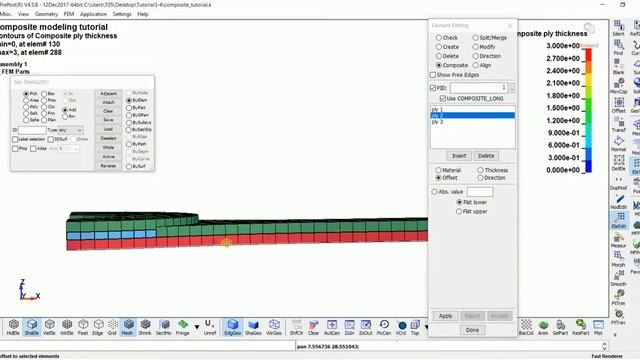Image resolution: width=640 pixels, height=360 pixels.
Task: Toggle the Edge display icon
Action: coord(98,327)
